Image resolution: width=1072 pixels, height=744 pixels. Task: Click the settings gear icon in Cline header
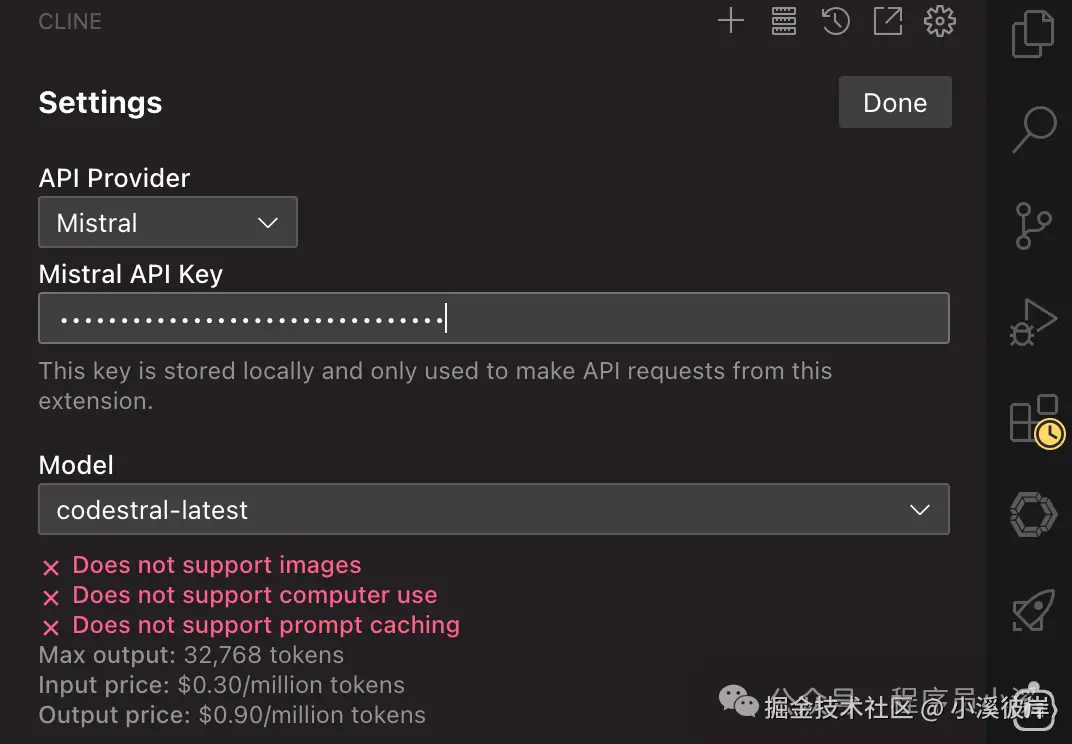click(x=940, y=21)
